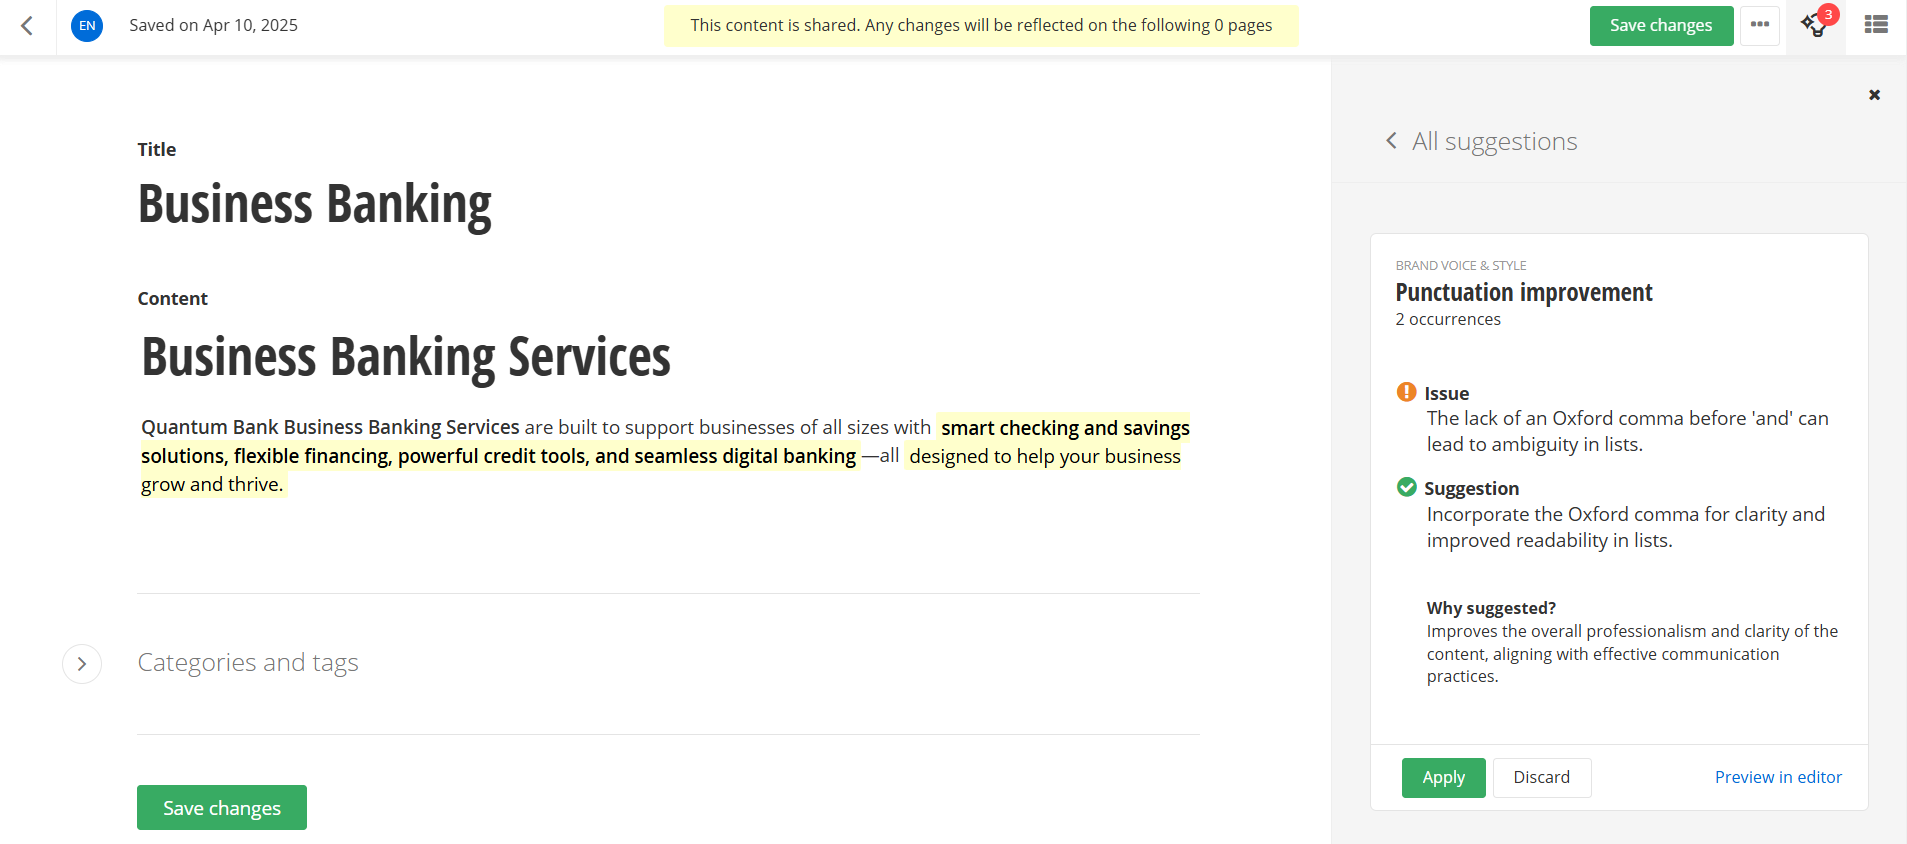1907x844 pixels.
Task: Click the orange Issue warning icon
Action: click(1406, 392)
